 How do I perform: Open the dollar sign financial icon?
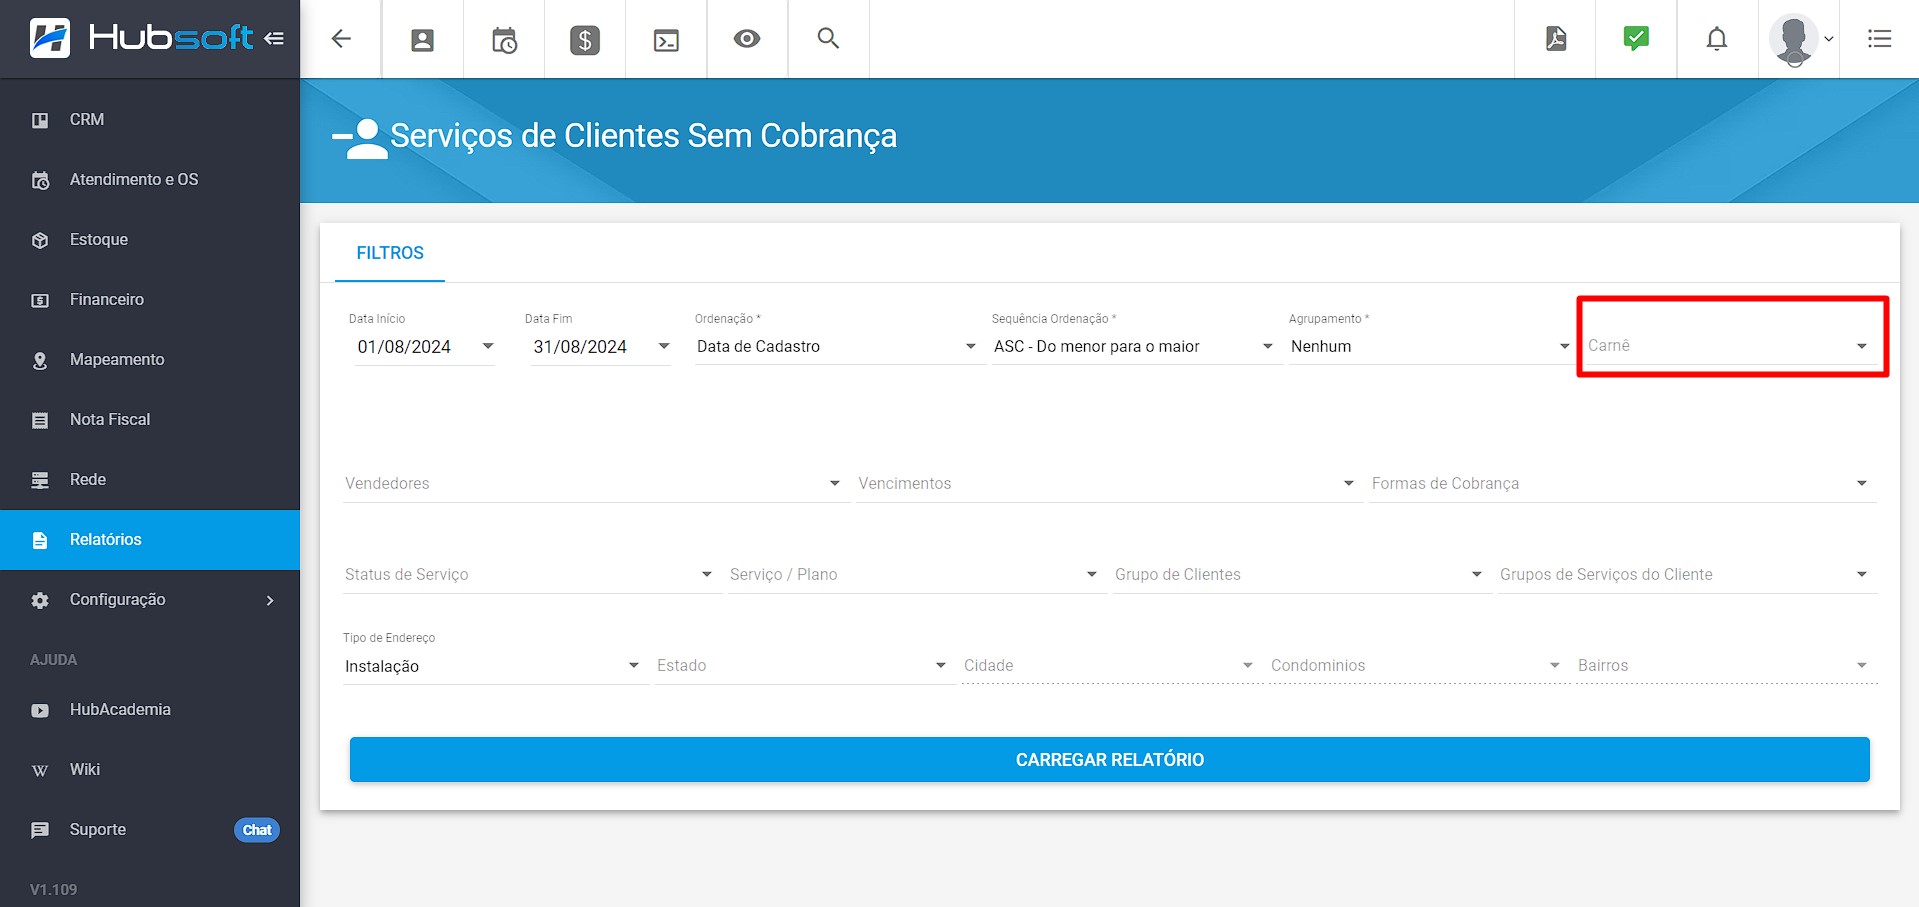pyautogui.click(x=585, y=40)
